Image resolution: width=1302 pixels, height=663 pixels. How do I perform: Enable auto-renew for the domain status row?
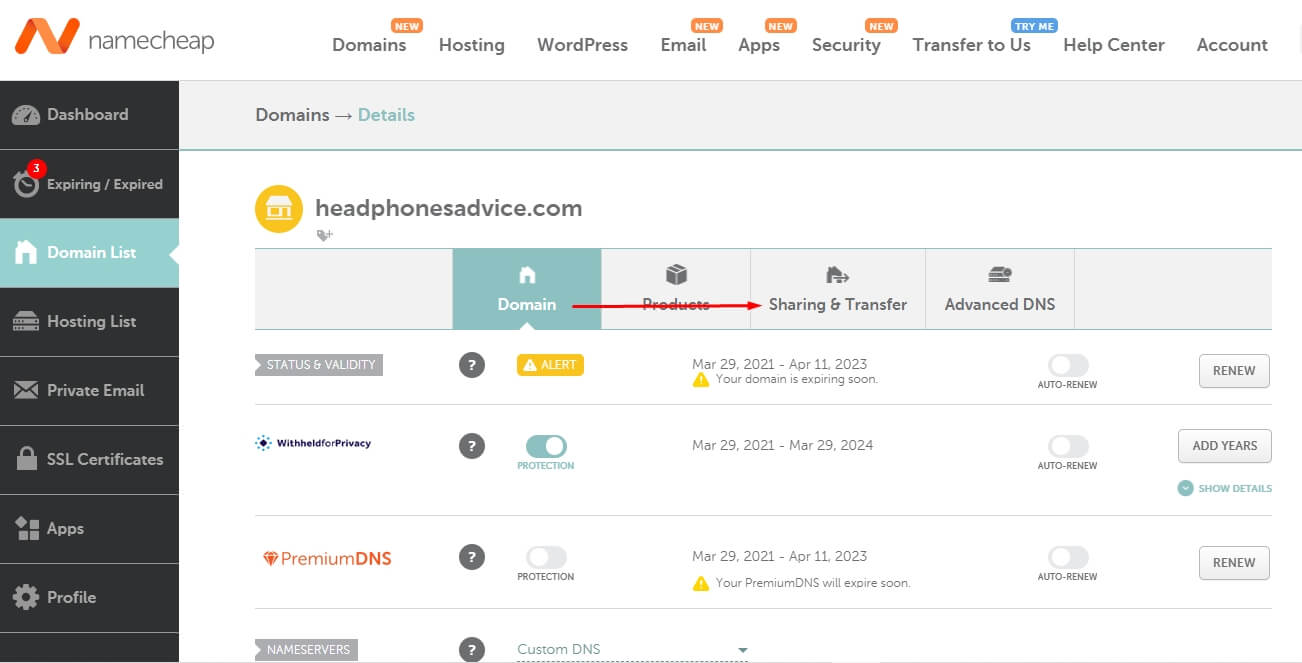click(1068, 366)
